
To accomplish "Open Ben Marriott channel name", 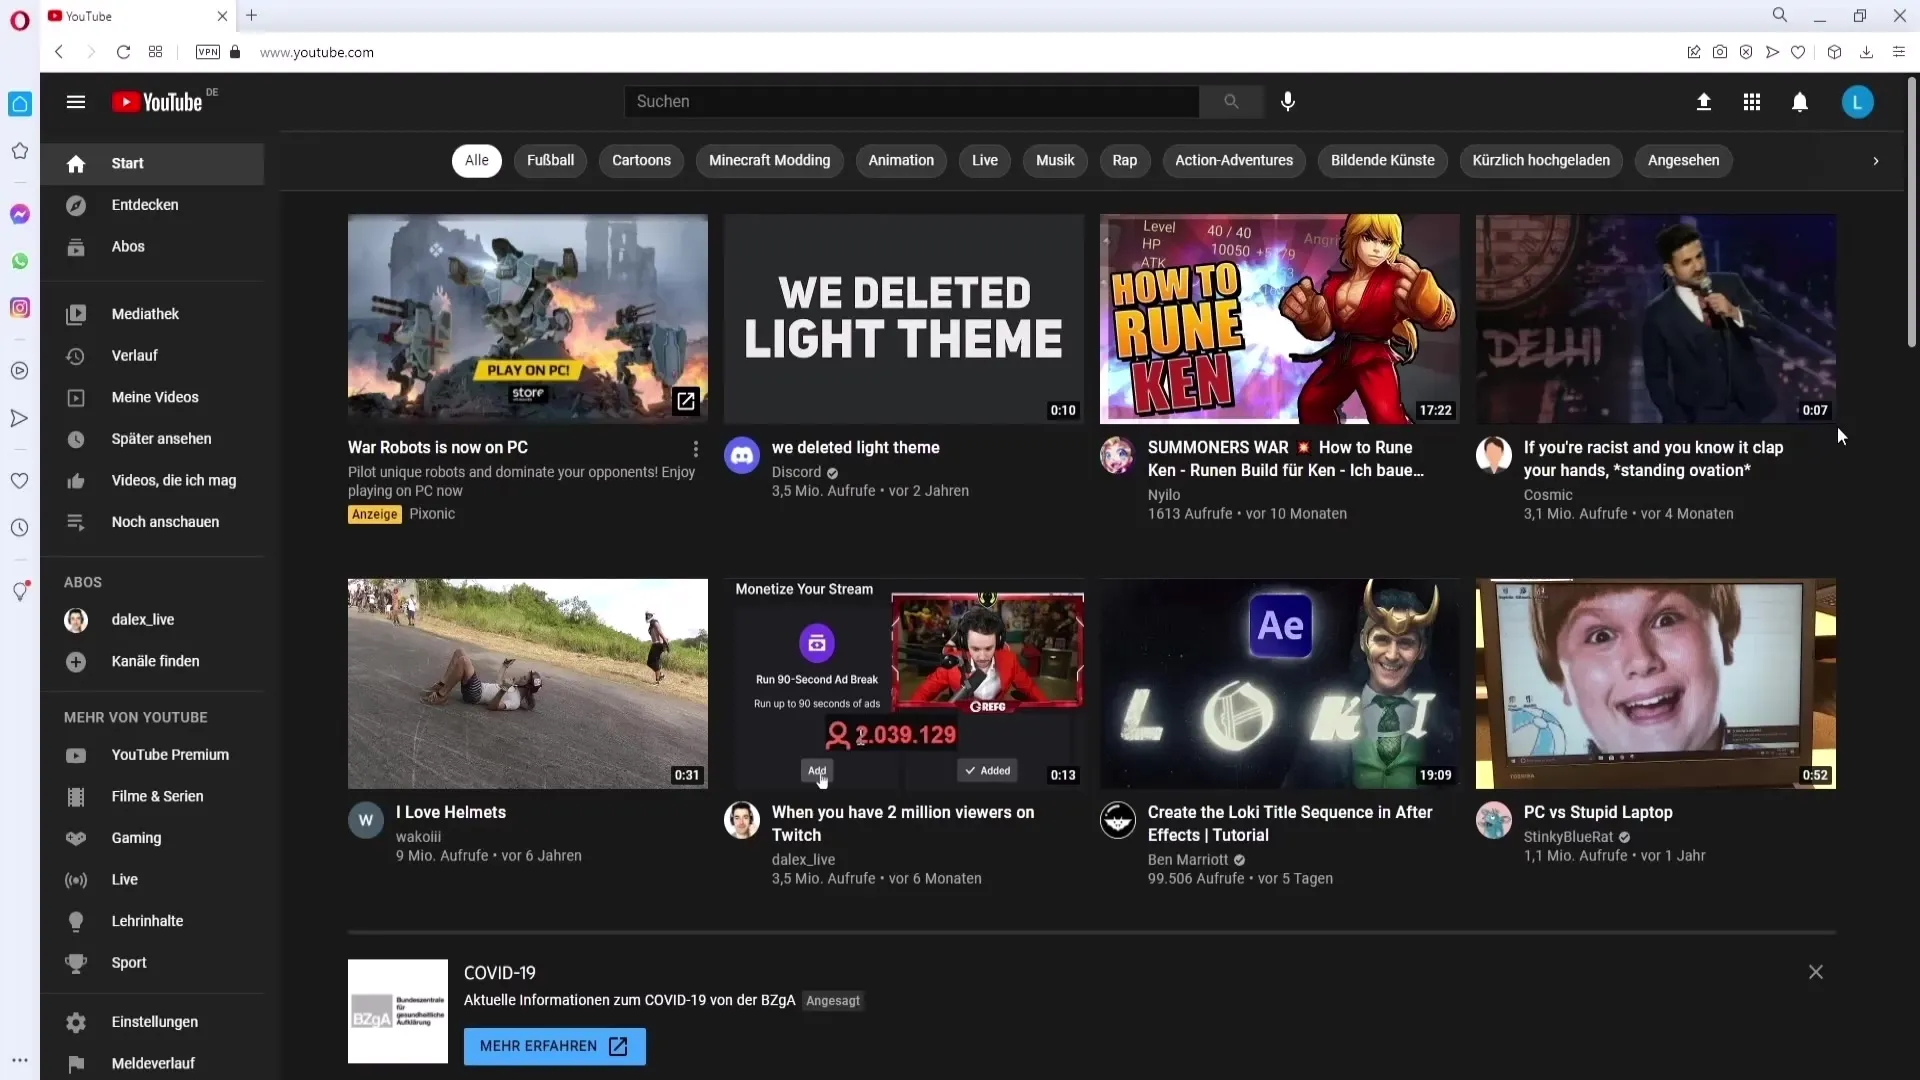I will coord(1188,860).
